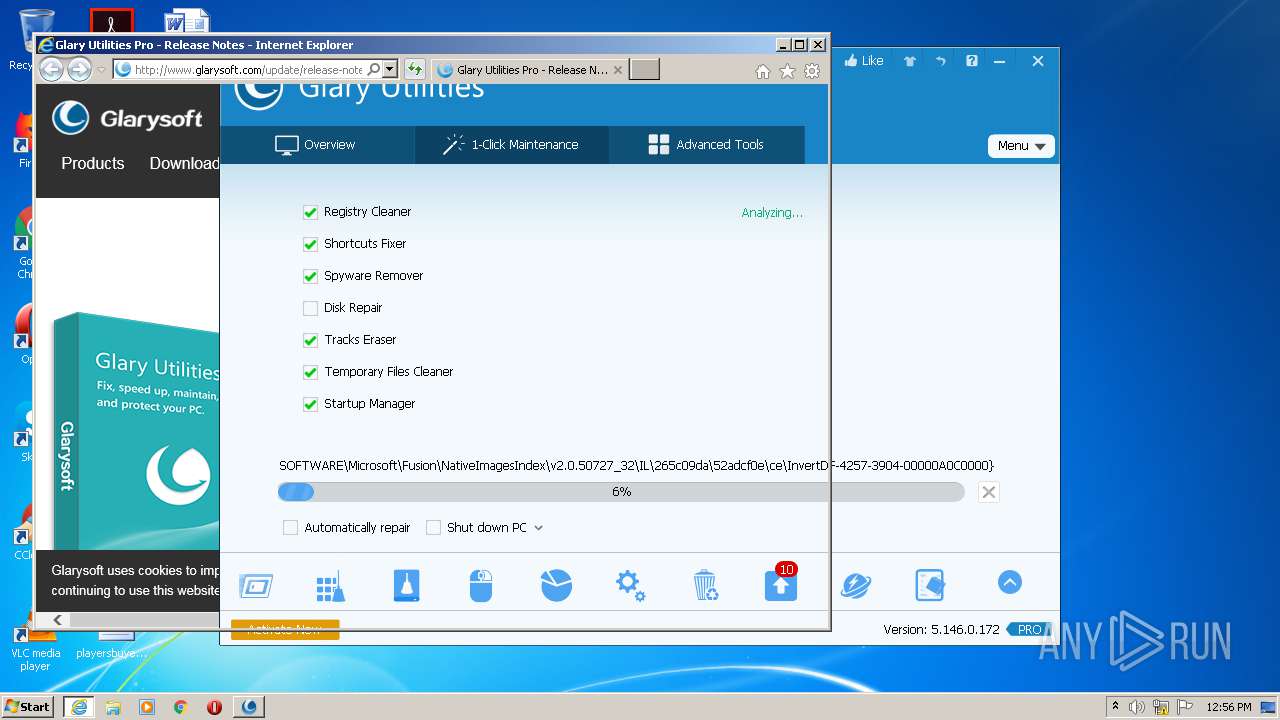Click the volume icon in system tray
The width and height of the screenshot is (1280, 720).
(1137, 707)
